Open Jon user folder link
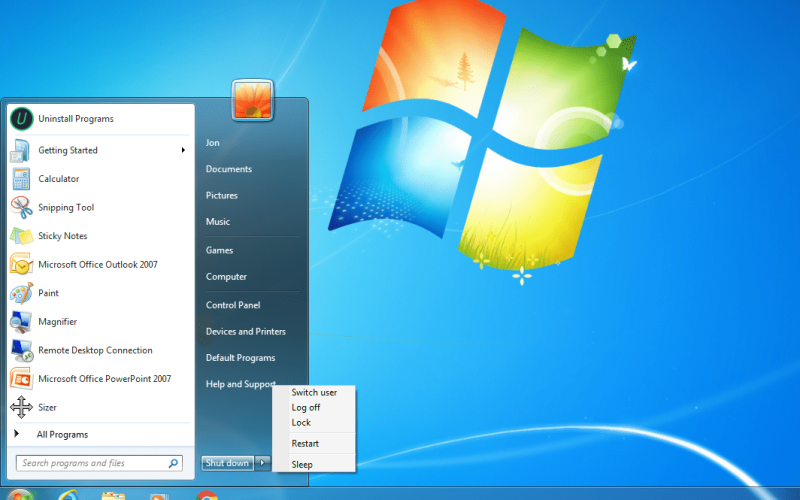This screenshot has width=800, height=500. click(213, 143)
